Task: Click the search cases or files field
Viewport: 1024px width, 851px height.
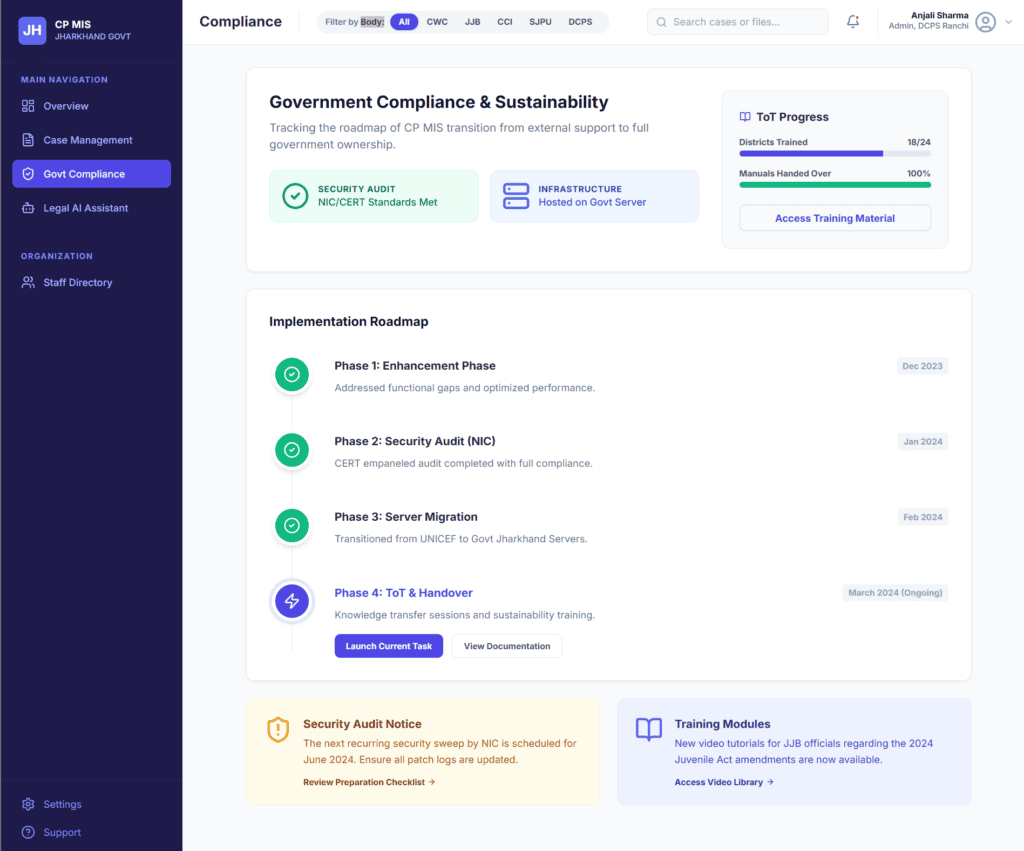Action: (738, 22)
